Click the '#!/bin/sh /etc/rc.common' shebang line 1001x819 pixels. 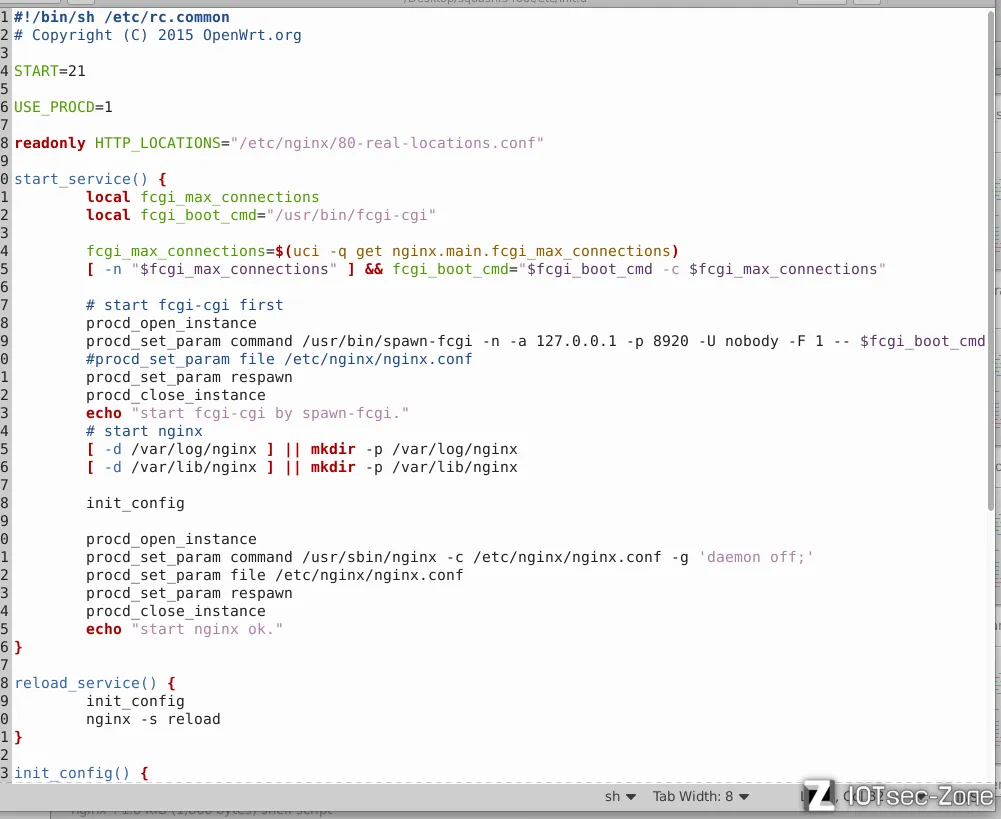tap(121, 17)
